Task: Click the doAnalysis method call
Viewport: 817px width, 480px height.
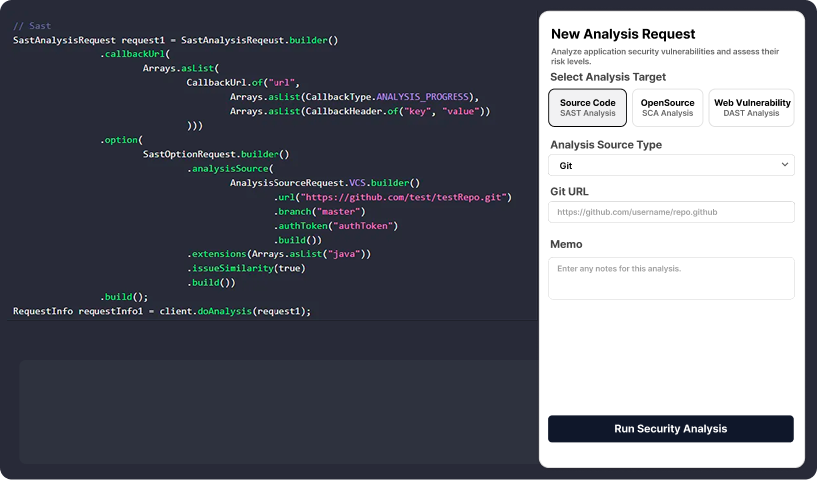Action: pos(224,311)
